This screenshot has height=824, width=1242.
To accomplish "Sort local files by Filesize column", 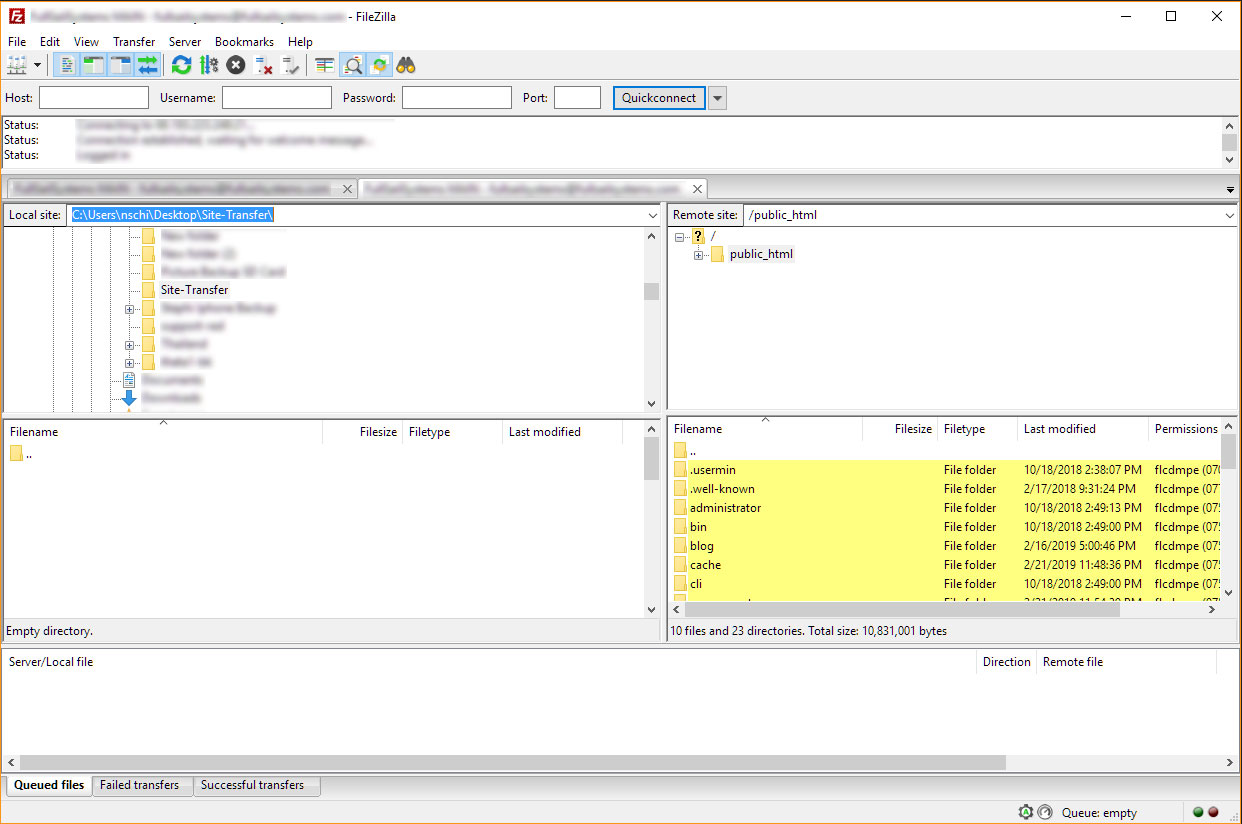I will (x=362, y=432).
